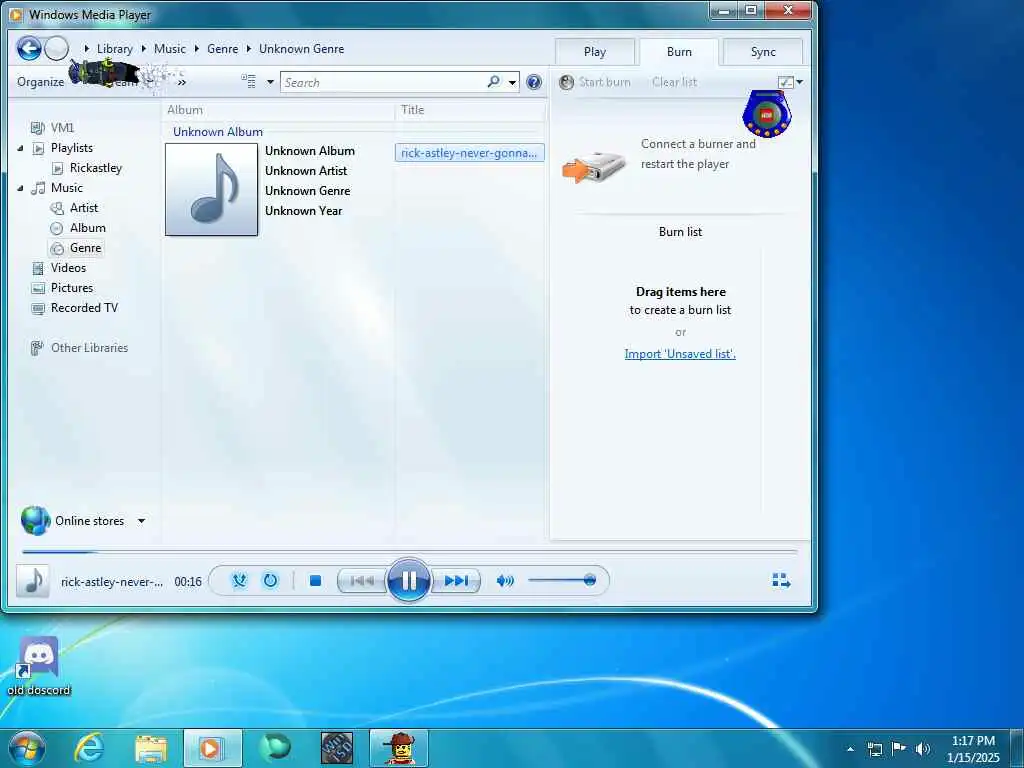Click the magnifier search icon

pos(494,82)
